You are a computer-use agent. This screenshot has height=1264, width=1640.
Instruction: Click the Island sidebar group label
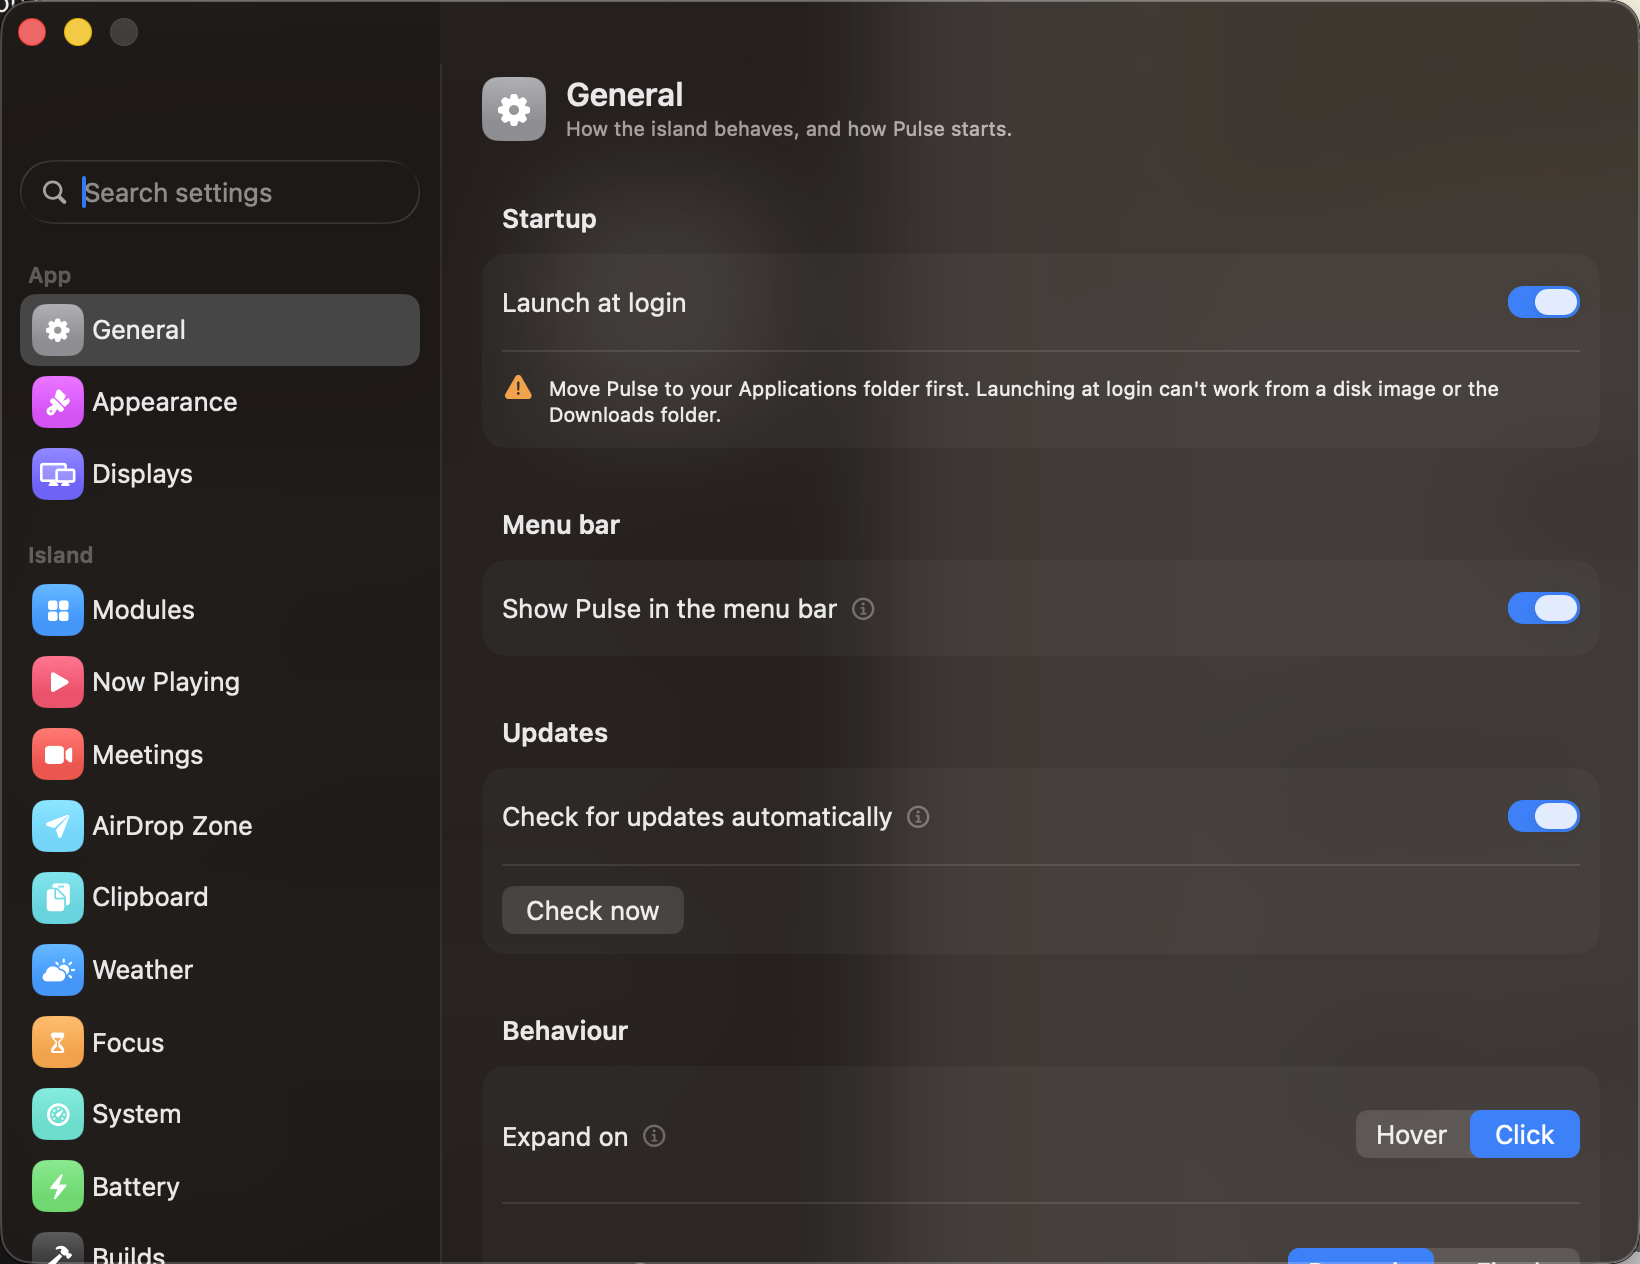coord(60,555)
